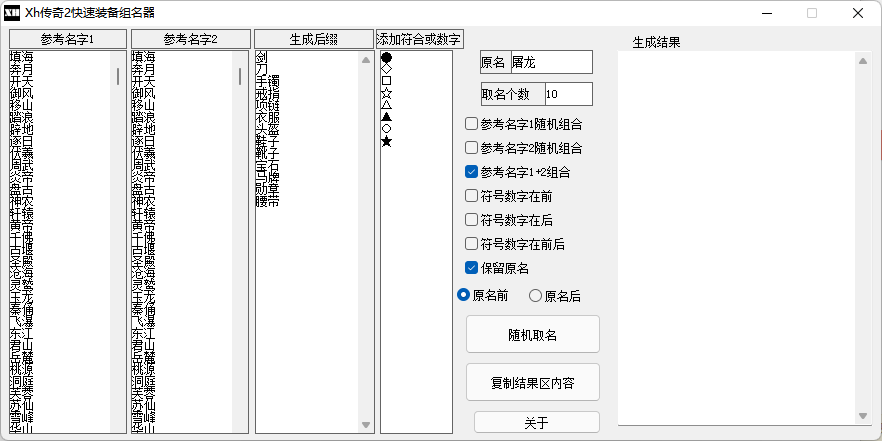Click 复制结果区内容 button
Image resolution: width=882 pixels, height=441 pixels.
click(533, 382)
